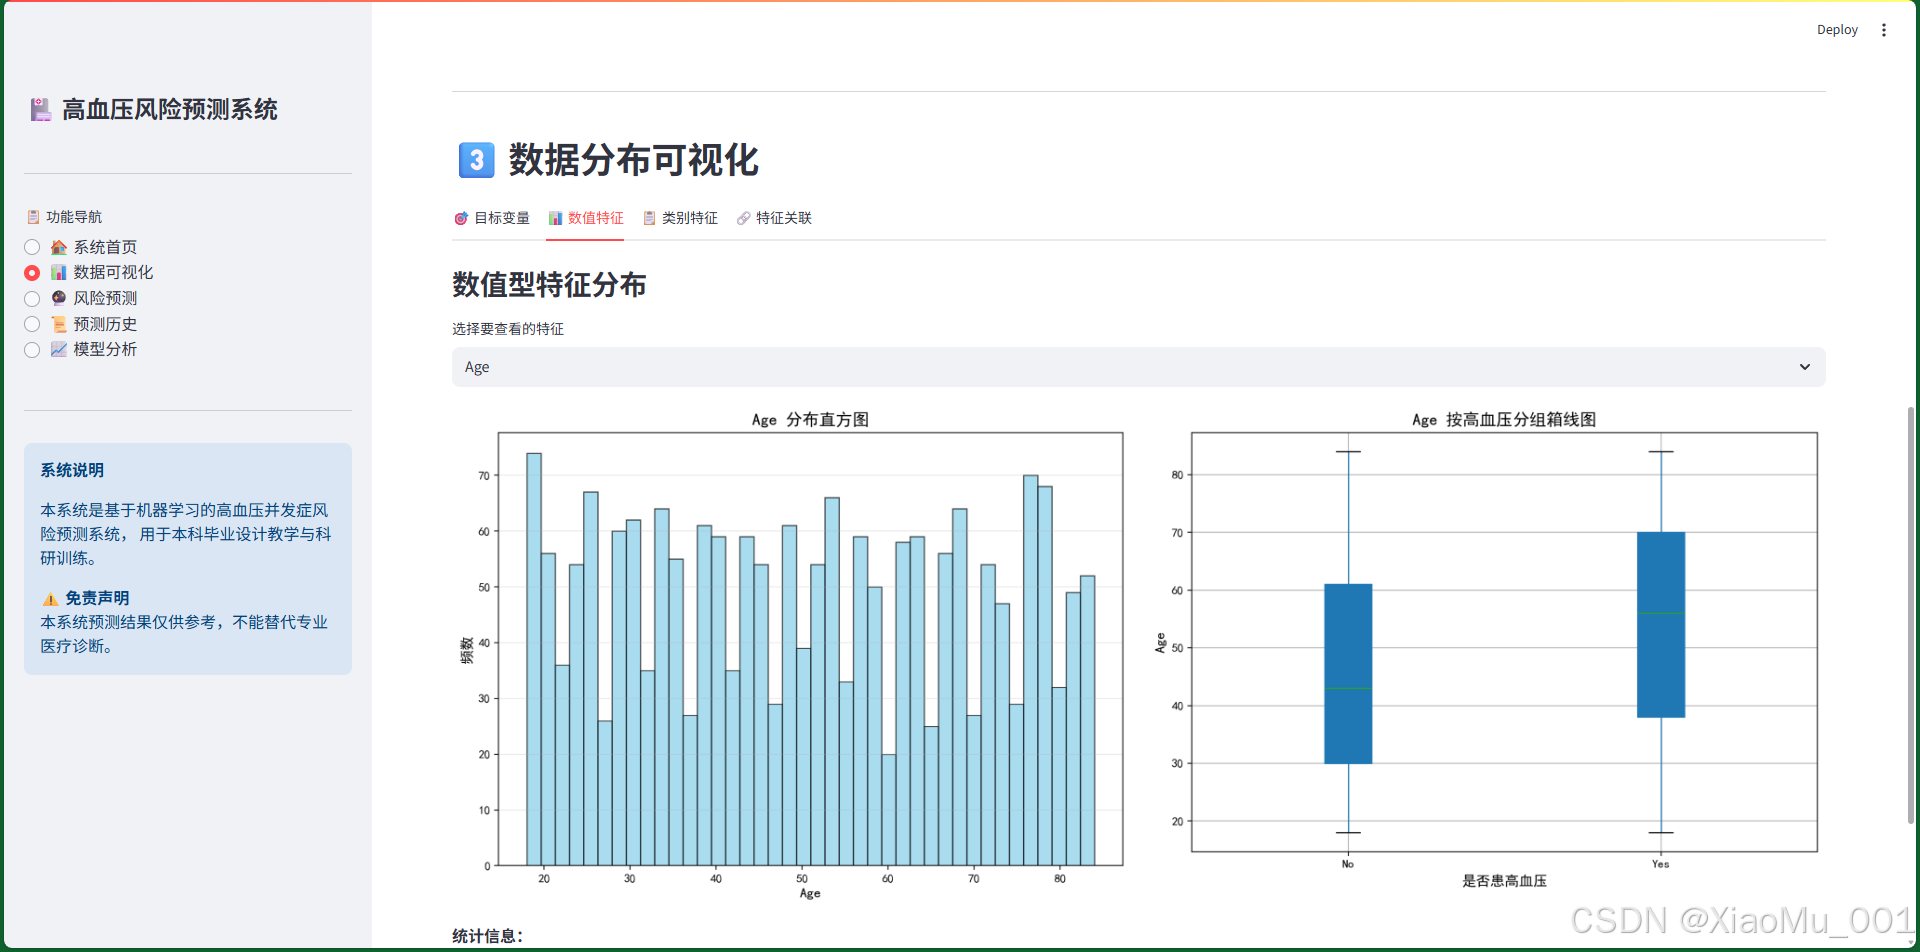Click the 系统说明 heading in sidebar
This screenshot has width=1920, height=952.
pyautogui.click(x=72, y=470)
